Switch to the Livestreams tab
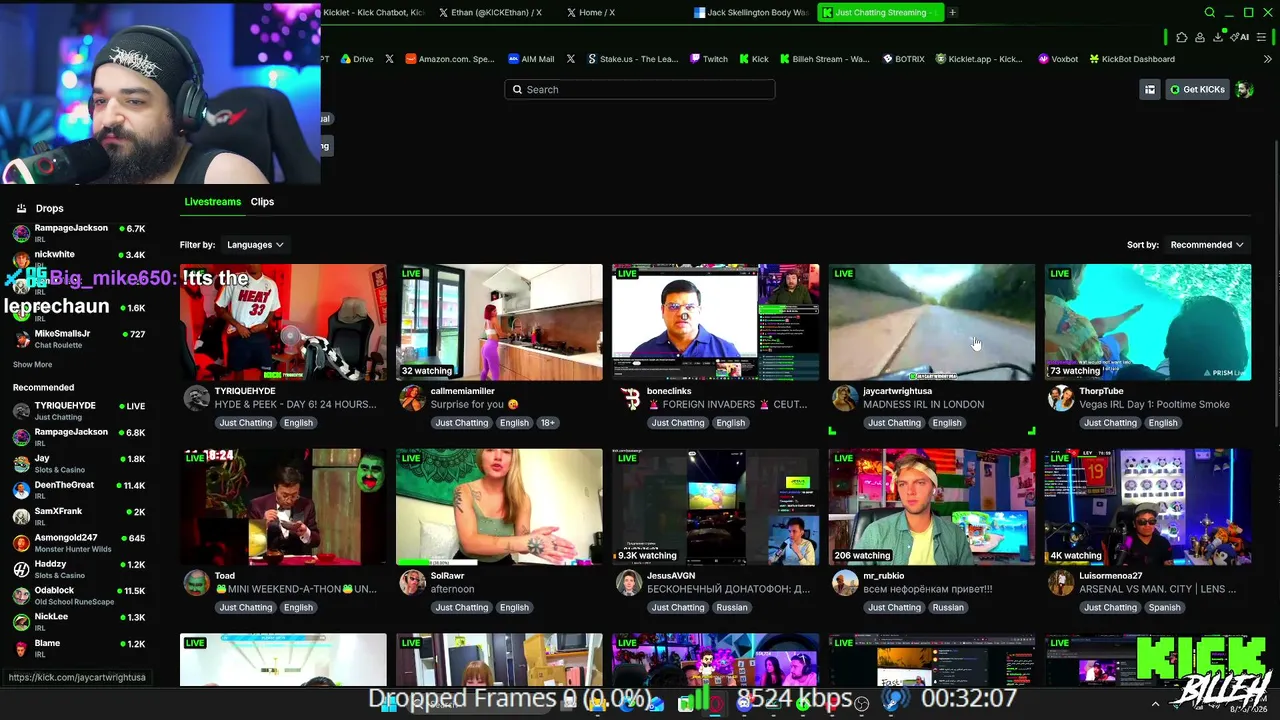The height and width of the screenshot is (720, 1280). tap(212, 202)
